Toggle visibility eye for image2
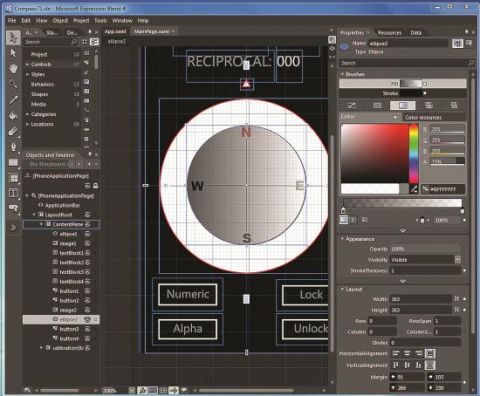 tap(87, 310)
